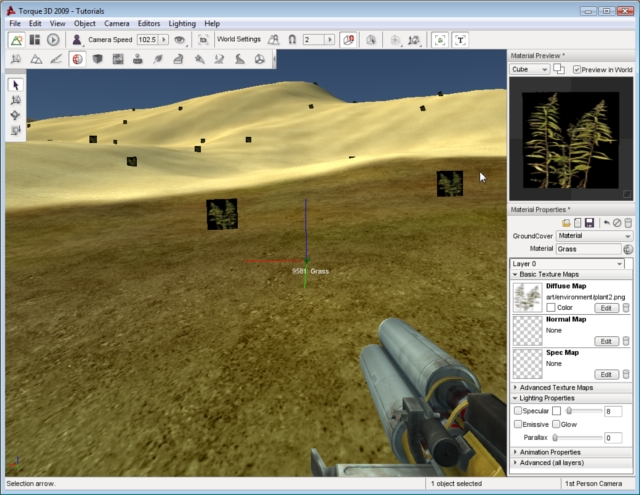Delete the Diffuse Map using trash icon
The height and width of the screenshot is (495, 640).
point(626,308)
